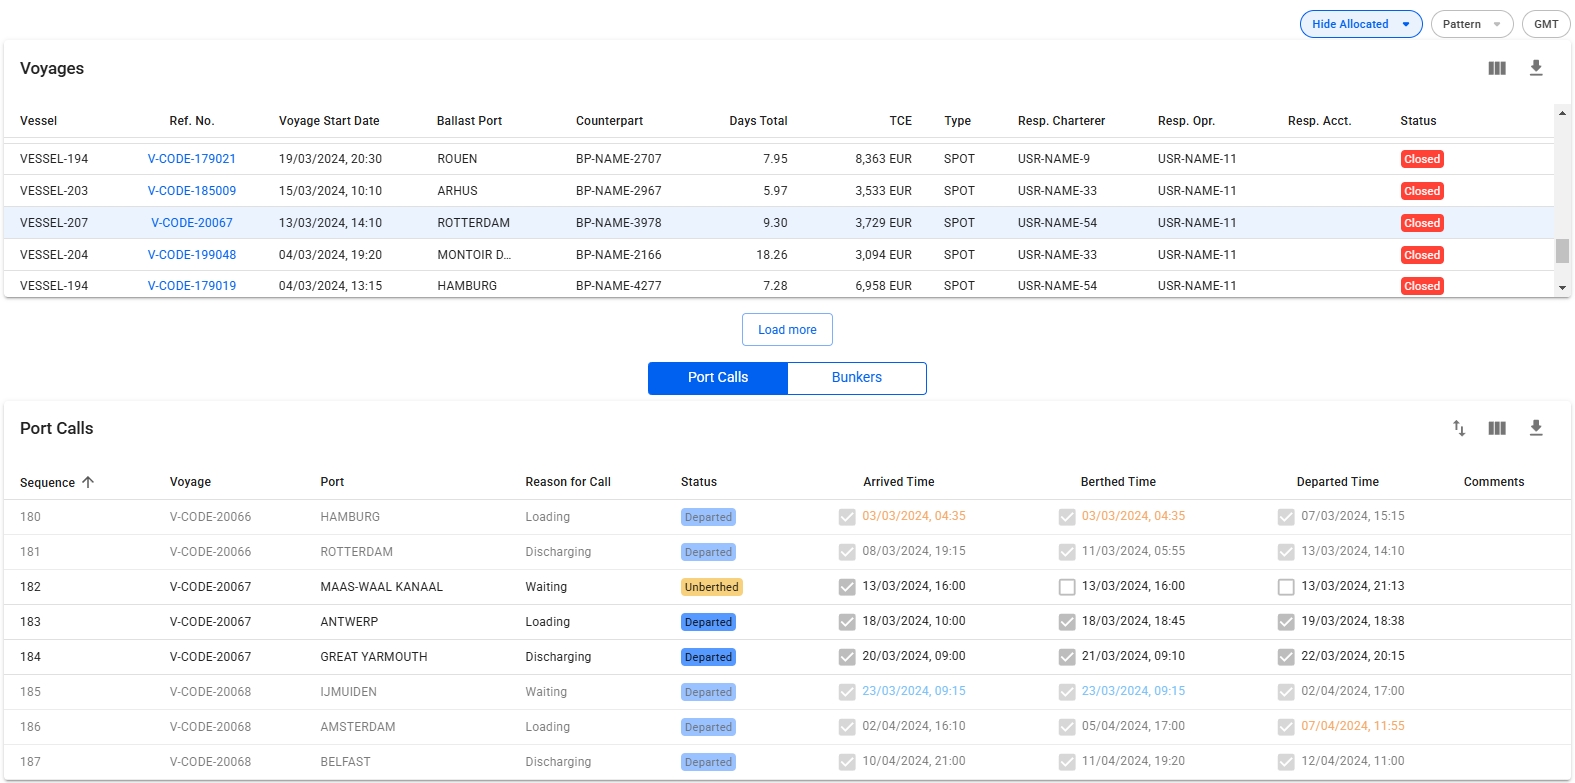Check Berthed Time box for MAAS-WAAL KANAAL
Viewport: 1575px width, 783px height.
pyautogui.click(x=1067, y=587)
